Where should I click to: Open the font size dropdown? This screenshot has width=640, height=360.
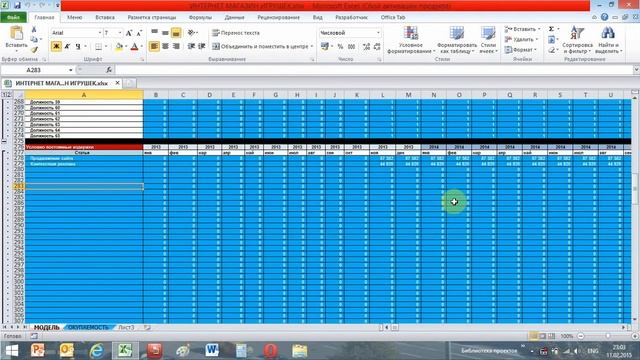[x=120, y=33]
